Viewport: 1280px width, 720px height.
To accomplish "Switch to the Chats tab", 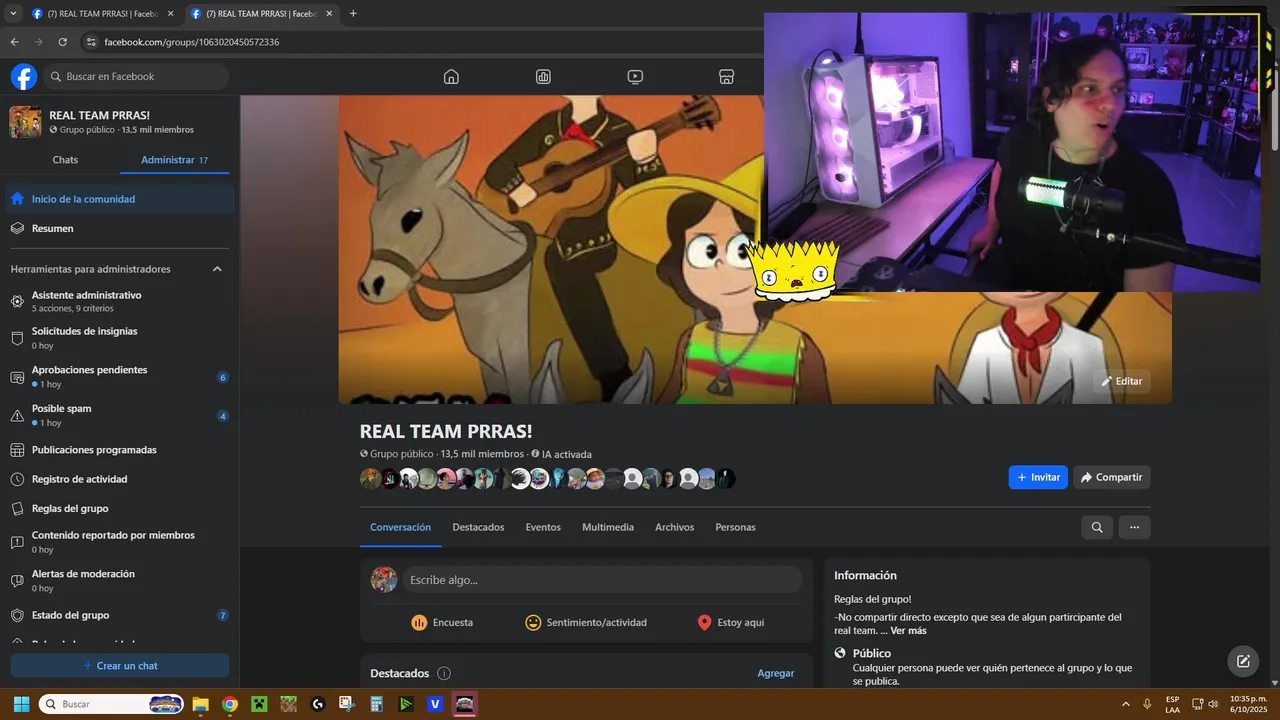I will coord(65,160).
